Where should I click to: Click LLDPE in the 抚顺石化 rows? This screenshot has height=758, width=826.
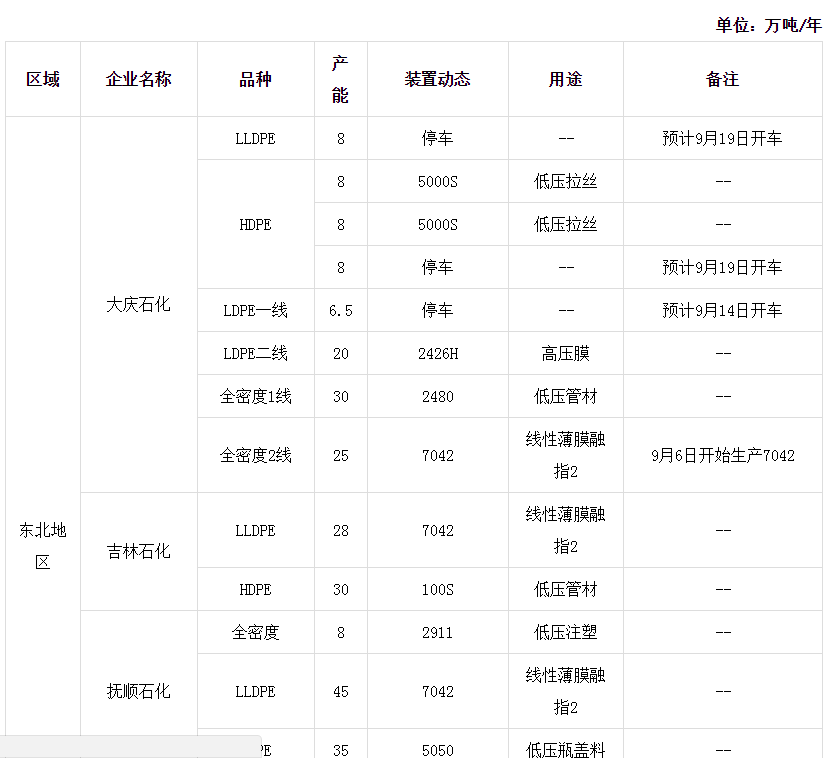coord(255,691)
